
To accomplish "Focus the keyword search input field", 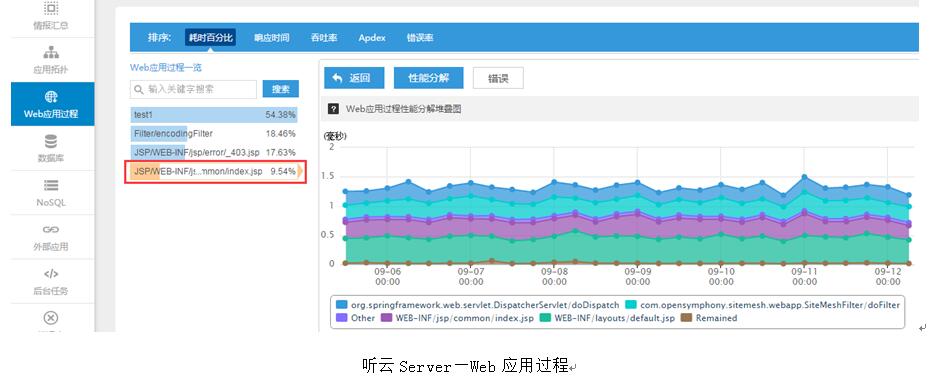I will click(x=194, y=90).
